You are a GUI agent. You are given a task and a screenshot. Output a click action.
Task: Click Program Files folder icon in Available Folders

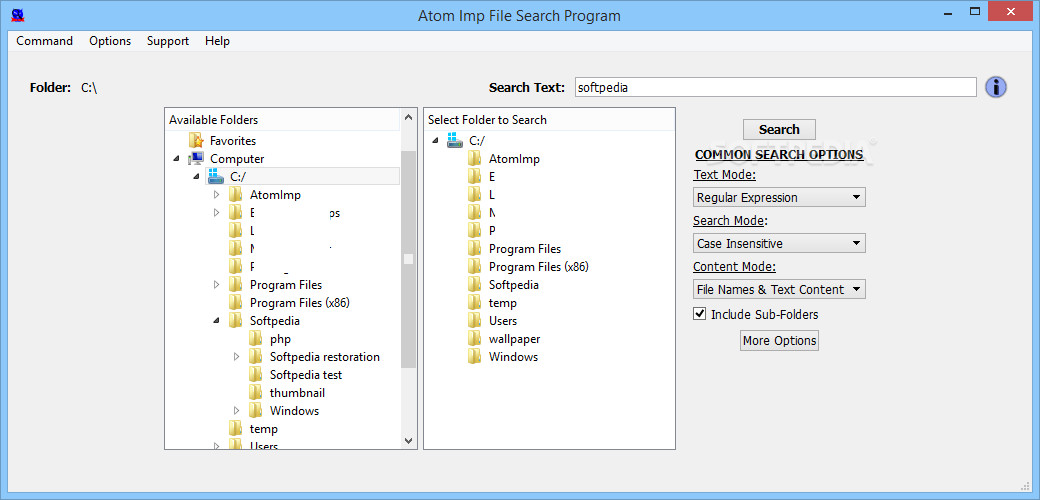click(x=235, y=284)
